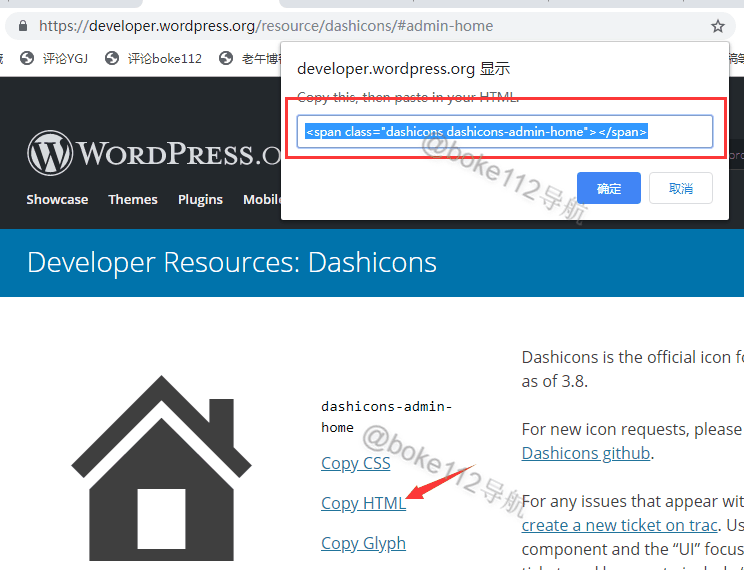Image resolution: width=744 pixels, height=570 pixels.
Task: Open 'create a new ticket on trac' link
Action: tap(619, 525)
